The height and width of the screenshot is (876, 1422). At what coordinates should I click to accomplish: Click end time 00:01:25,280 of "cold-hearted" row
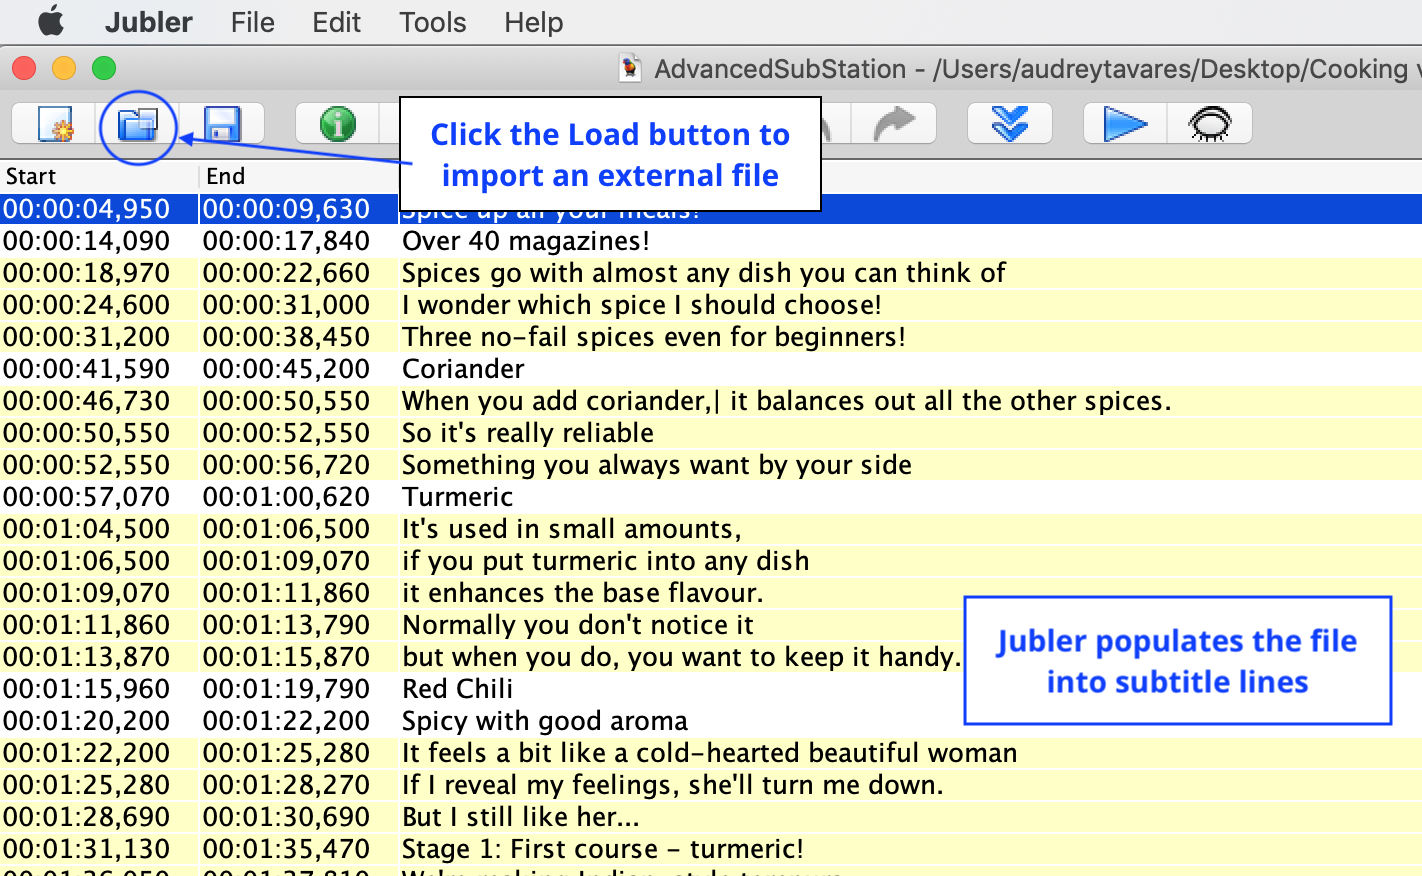[287, 753]
